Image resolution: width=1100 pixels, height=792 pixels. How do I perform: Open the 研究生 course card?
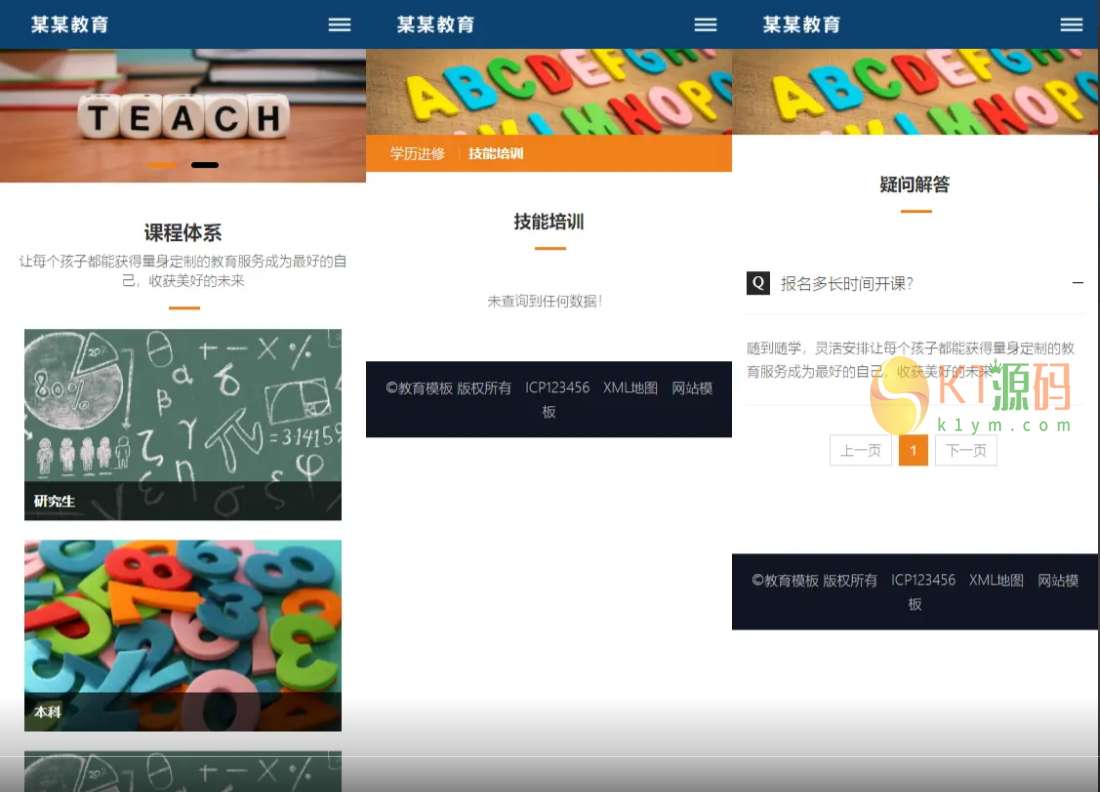(x=183, y=424)
